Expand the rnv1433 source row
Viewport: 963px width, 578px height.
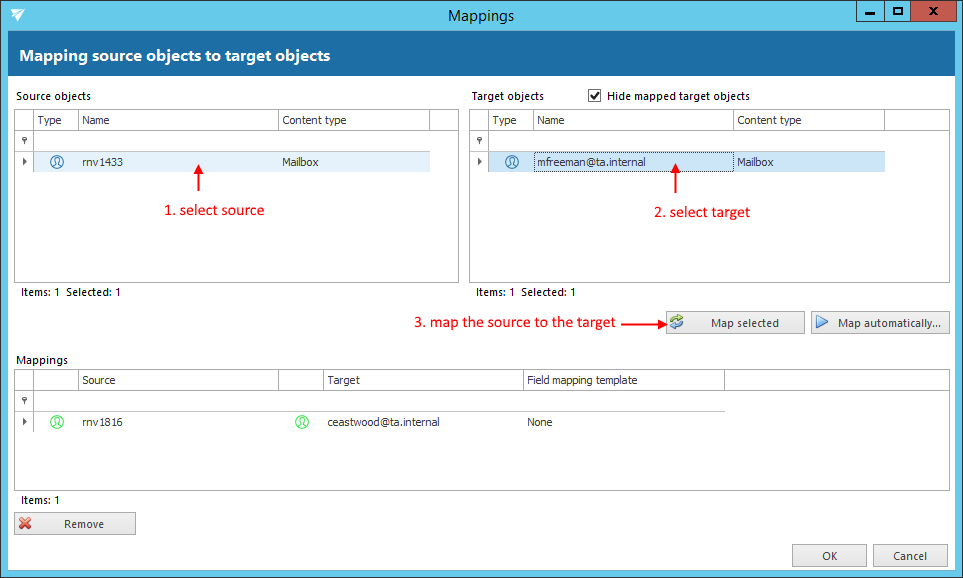coord(24,162)
